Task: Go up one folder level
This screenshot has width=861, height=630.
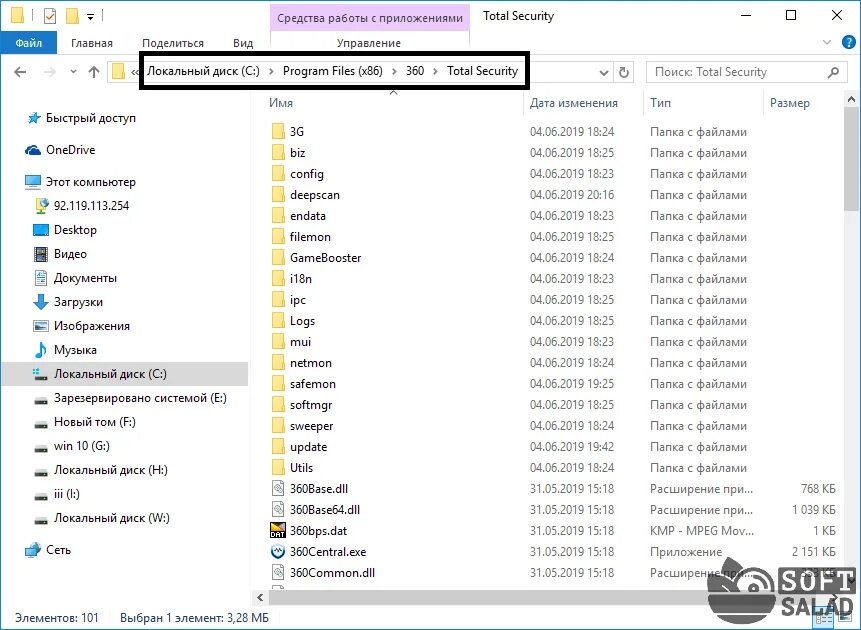Action: pyautogui.click(x=94, y=72)
